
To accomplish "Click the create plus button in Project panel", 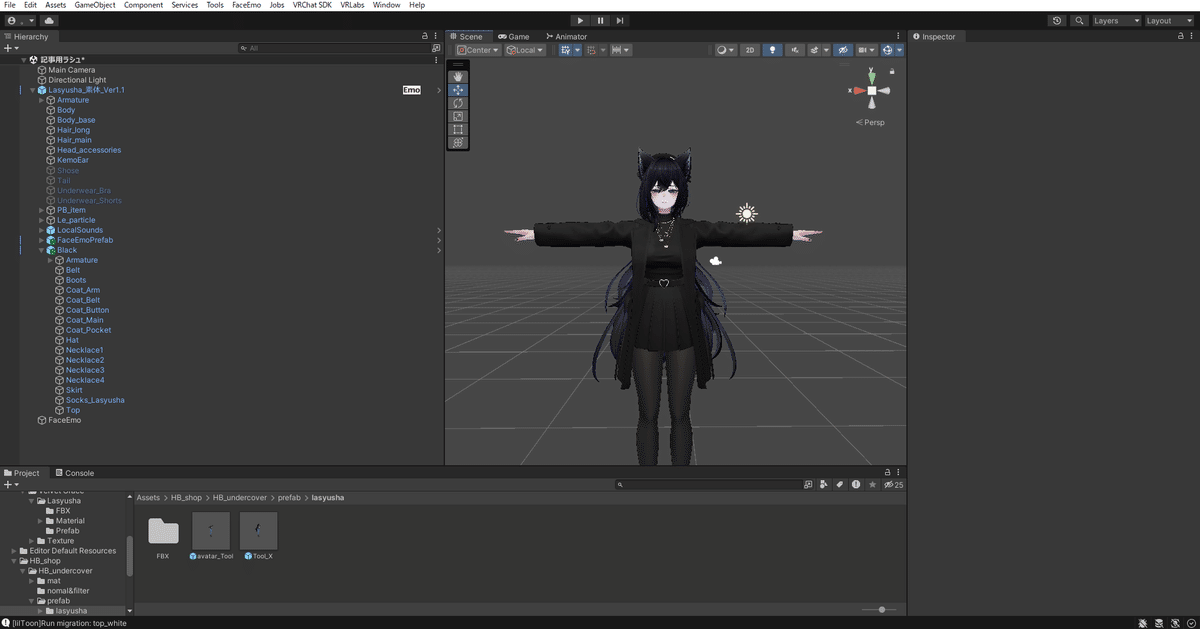I will (10, 485).
